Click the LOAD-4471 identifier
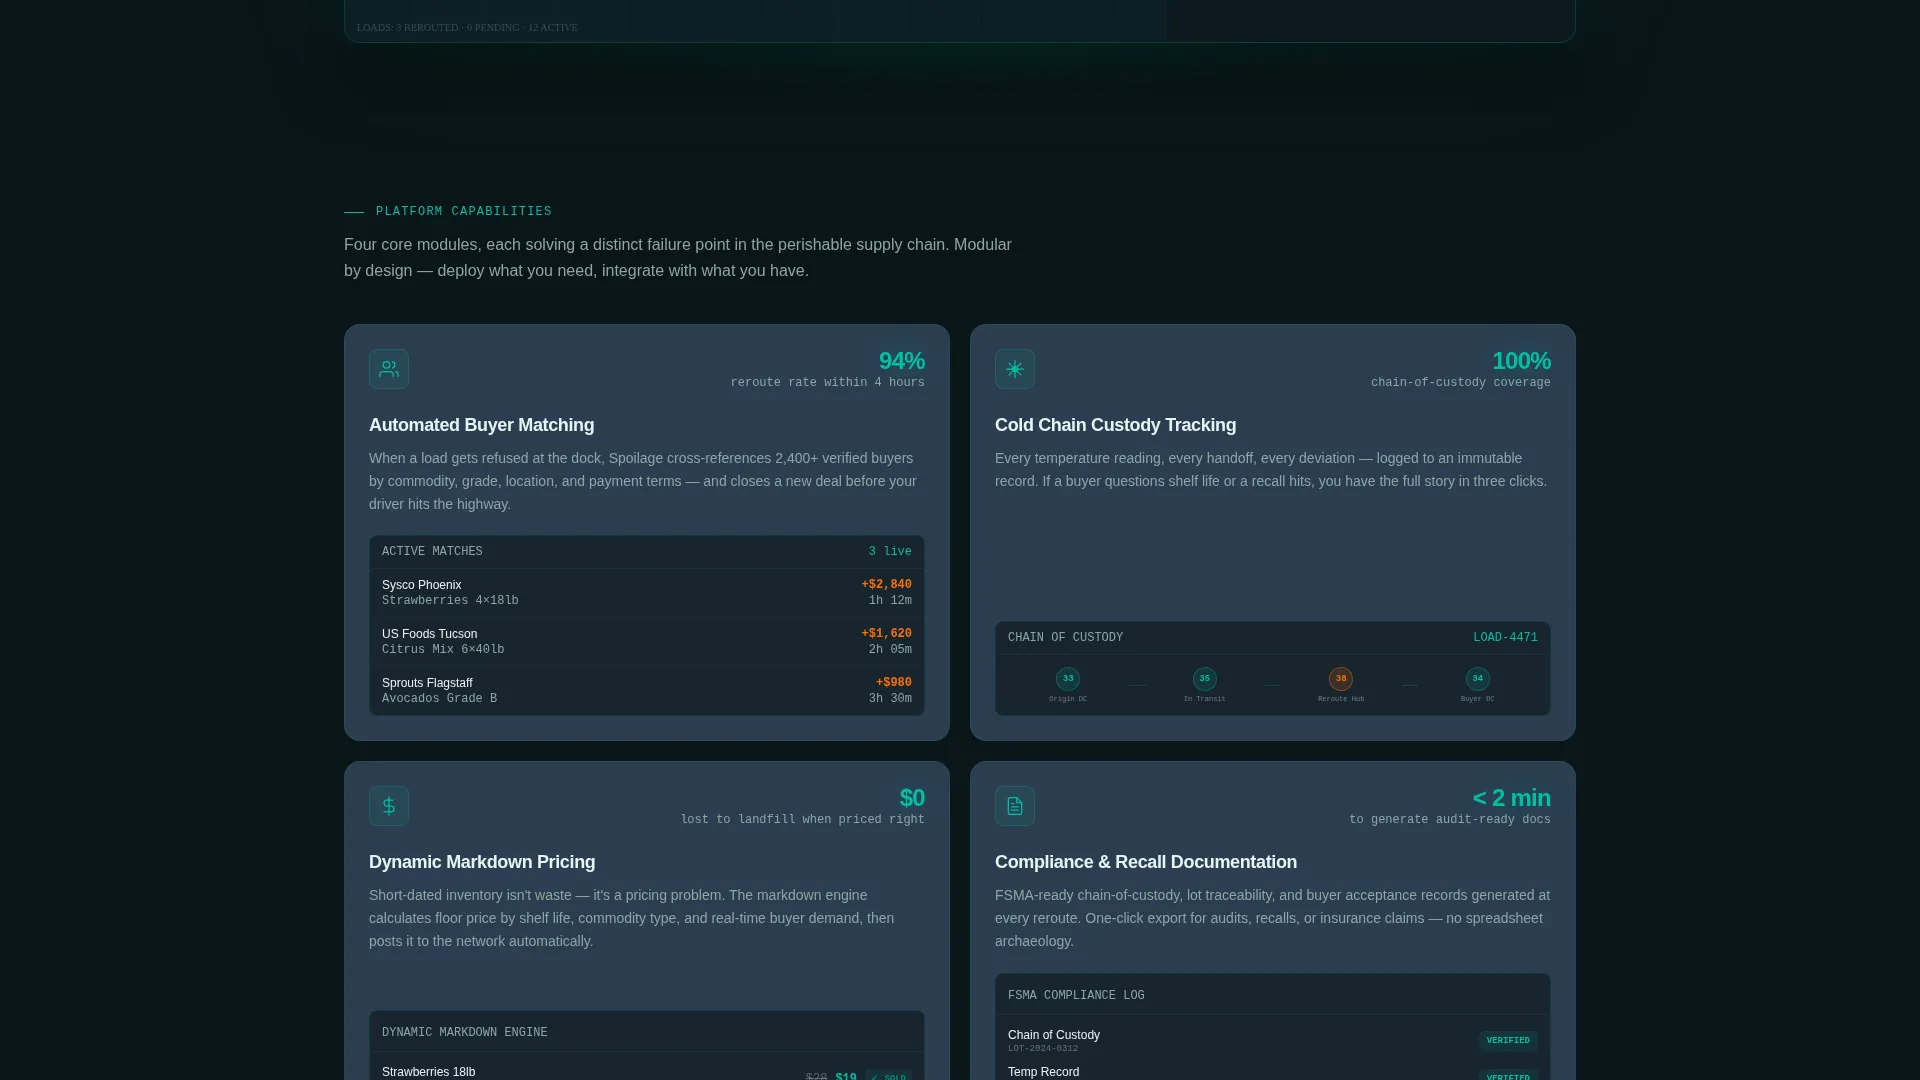The image size is (1920, 1080). pyautogui.click(x=1505, y=638)
